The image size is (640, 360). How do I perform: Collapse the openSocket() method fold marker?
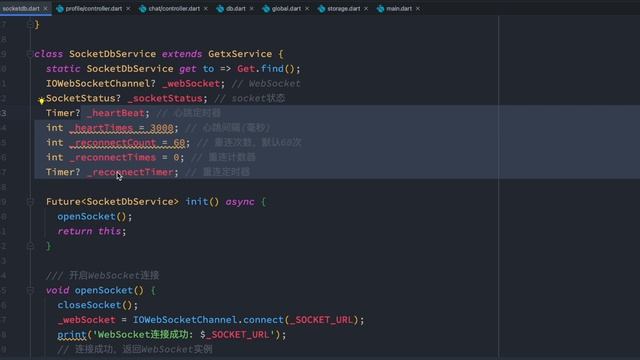click(x=30, y=290)
